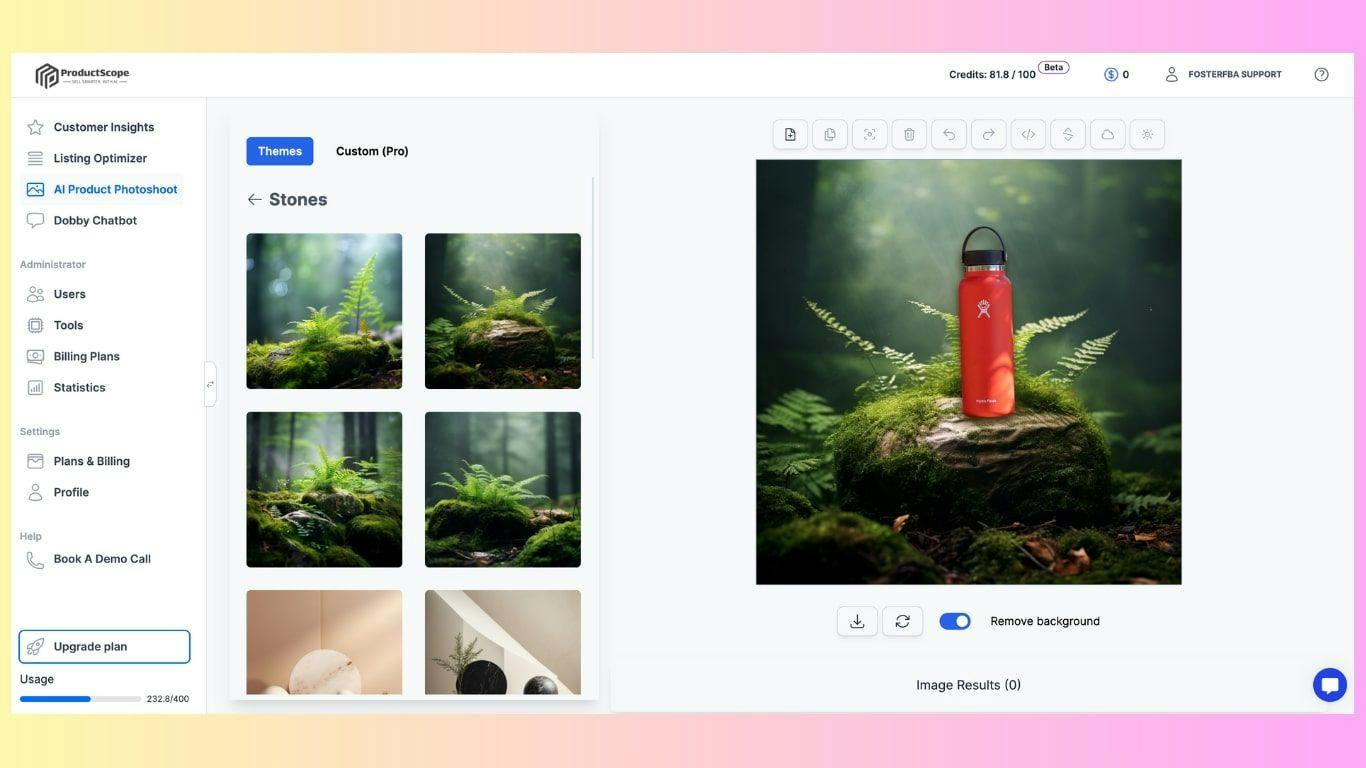This screenshot has height=768, width=1366.
Task: Toggle the Remove background switch
Action: pyautogui.click(x=955, y=621)
